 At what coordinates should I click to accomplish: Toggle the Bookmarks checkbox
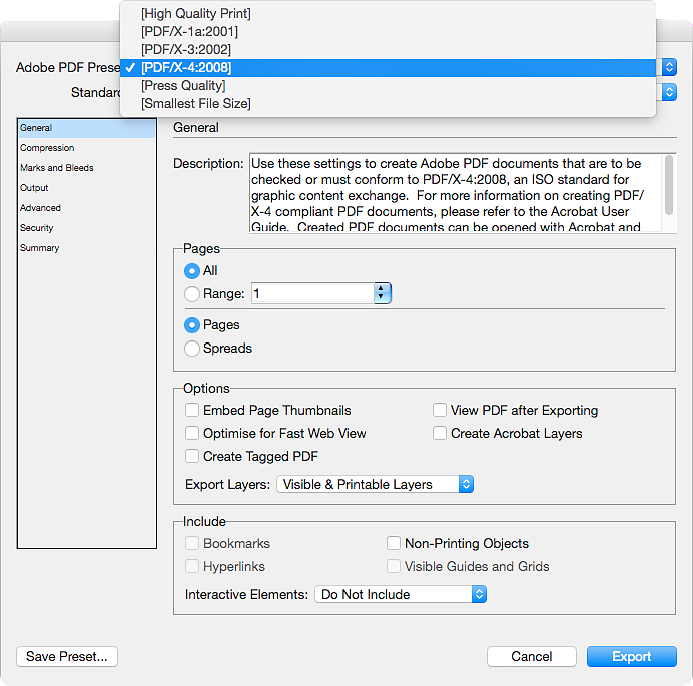point(192,543)
